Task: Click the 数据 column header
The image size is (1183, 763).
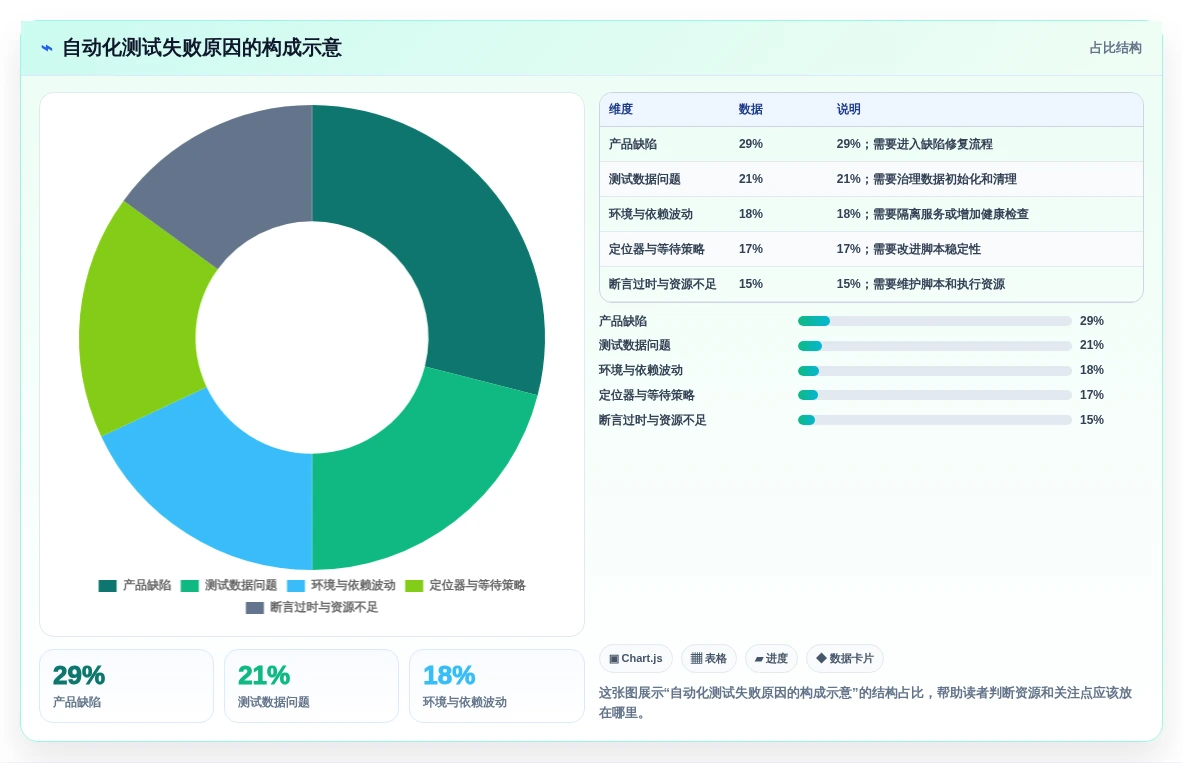Action: (751, 109)
